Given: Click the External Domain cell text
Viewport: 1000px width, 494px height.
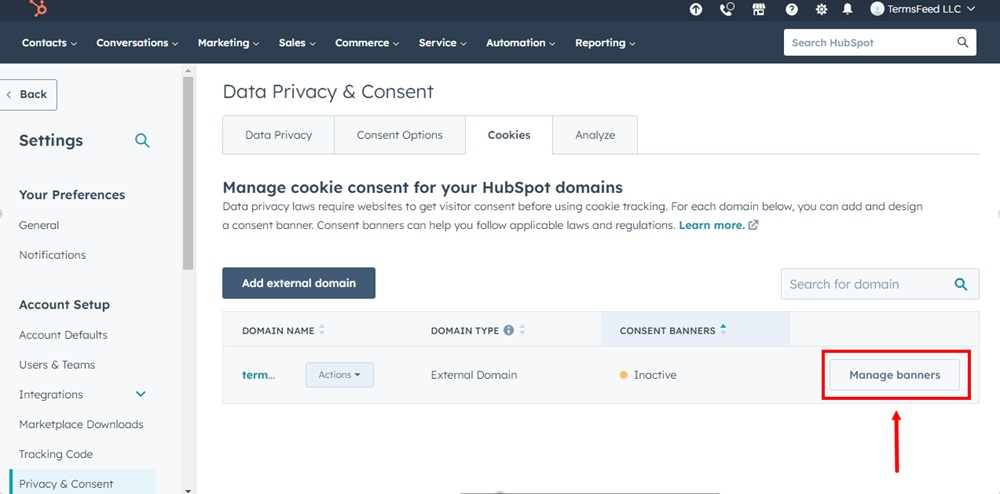Looking at the screenshot, I should tap(474, 375).
